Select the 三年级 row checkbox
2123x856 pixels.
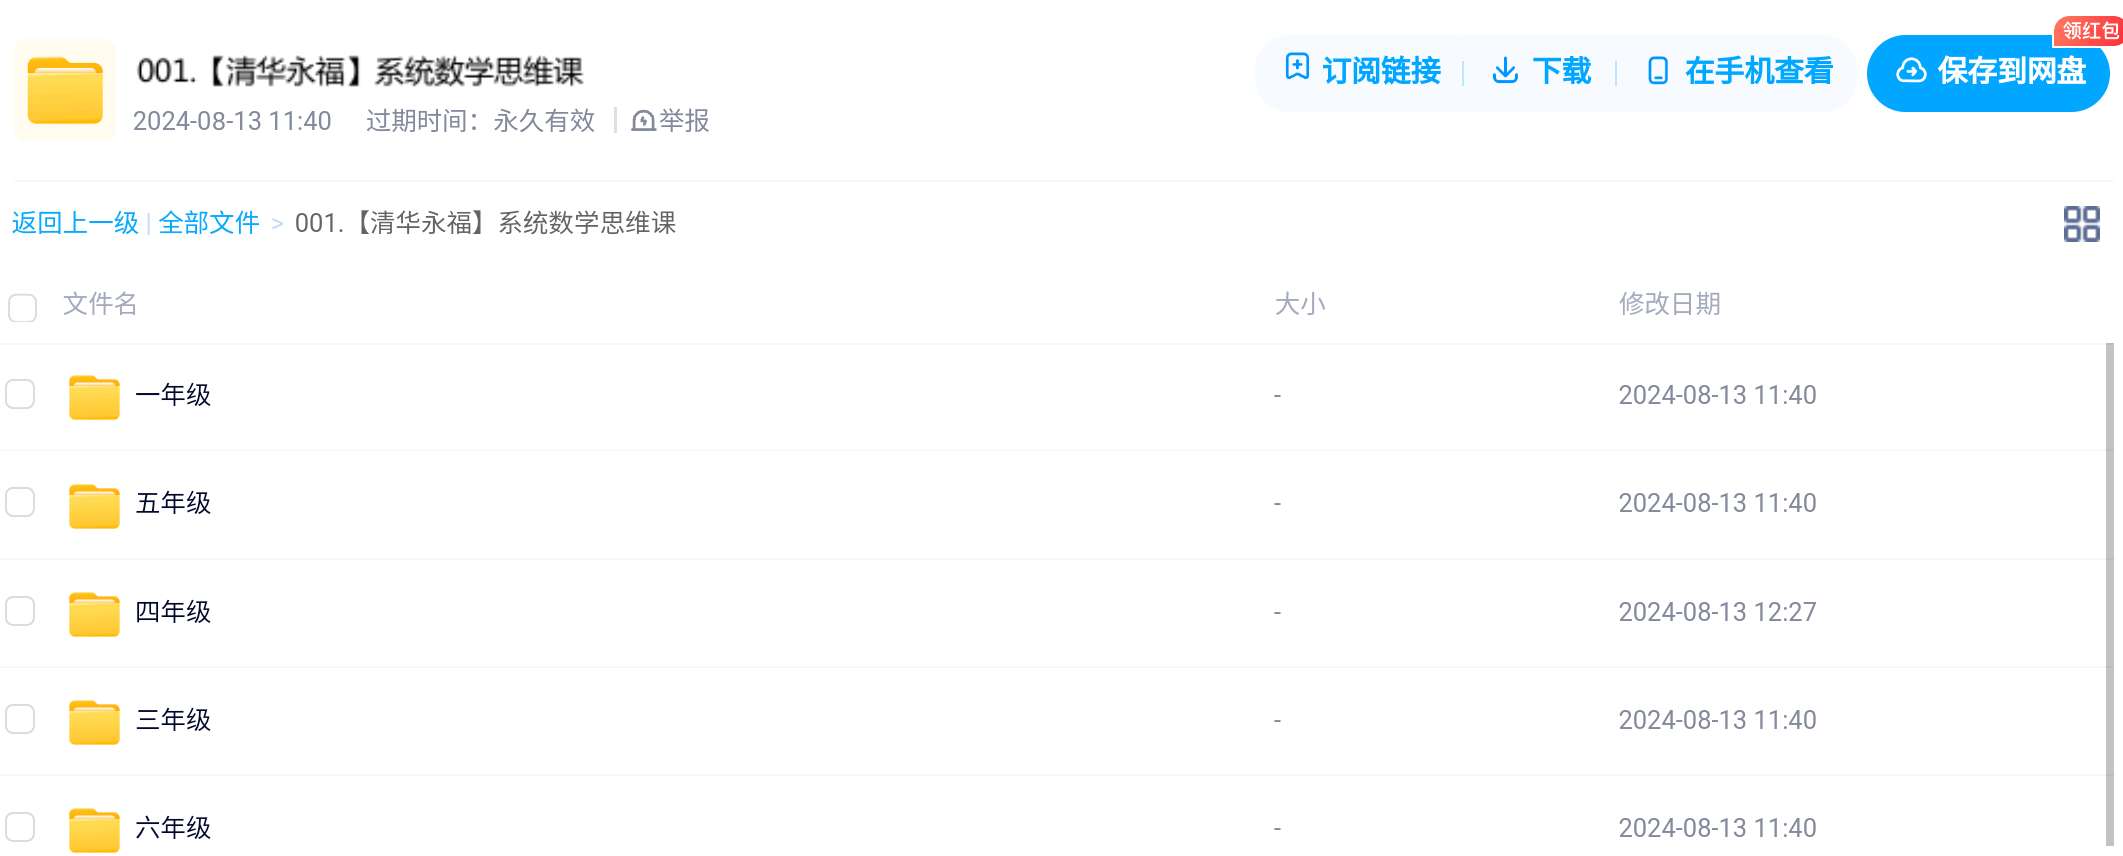[x=20, y=719]
